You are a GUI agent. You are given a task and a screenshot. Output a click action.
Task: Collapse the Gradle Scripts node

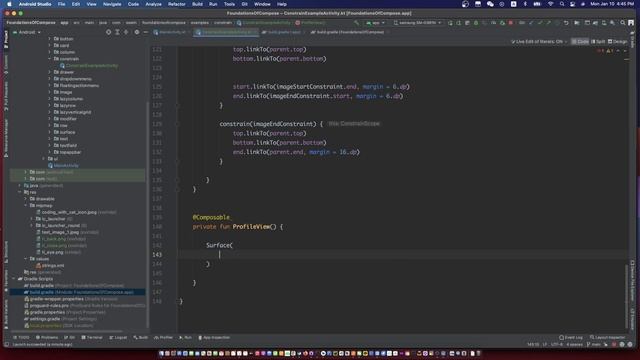13,279
